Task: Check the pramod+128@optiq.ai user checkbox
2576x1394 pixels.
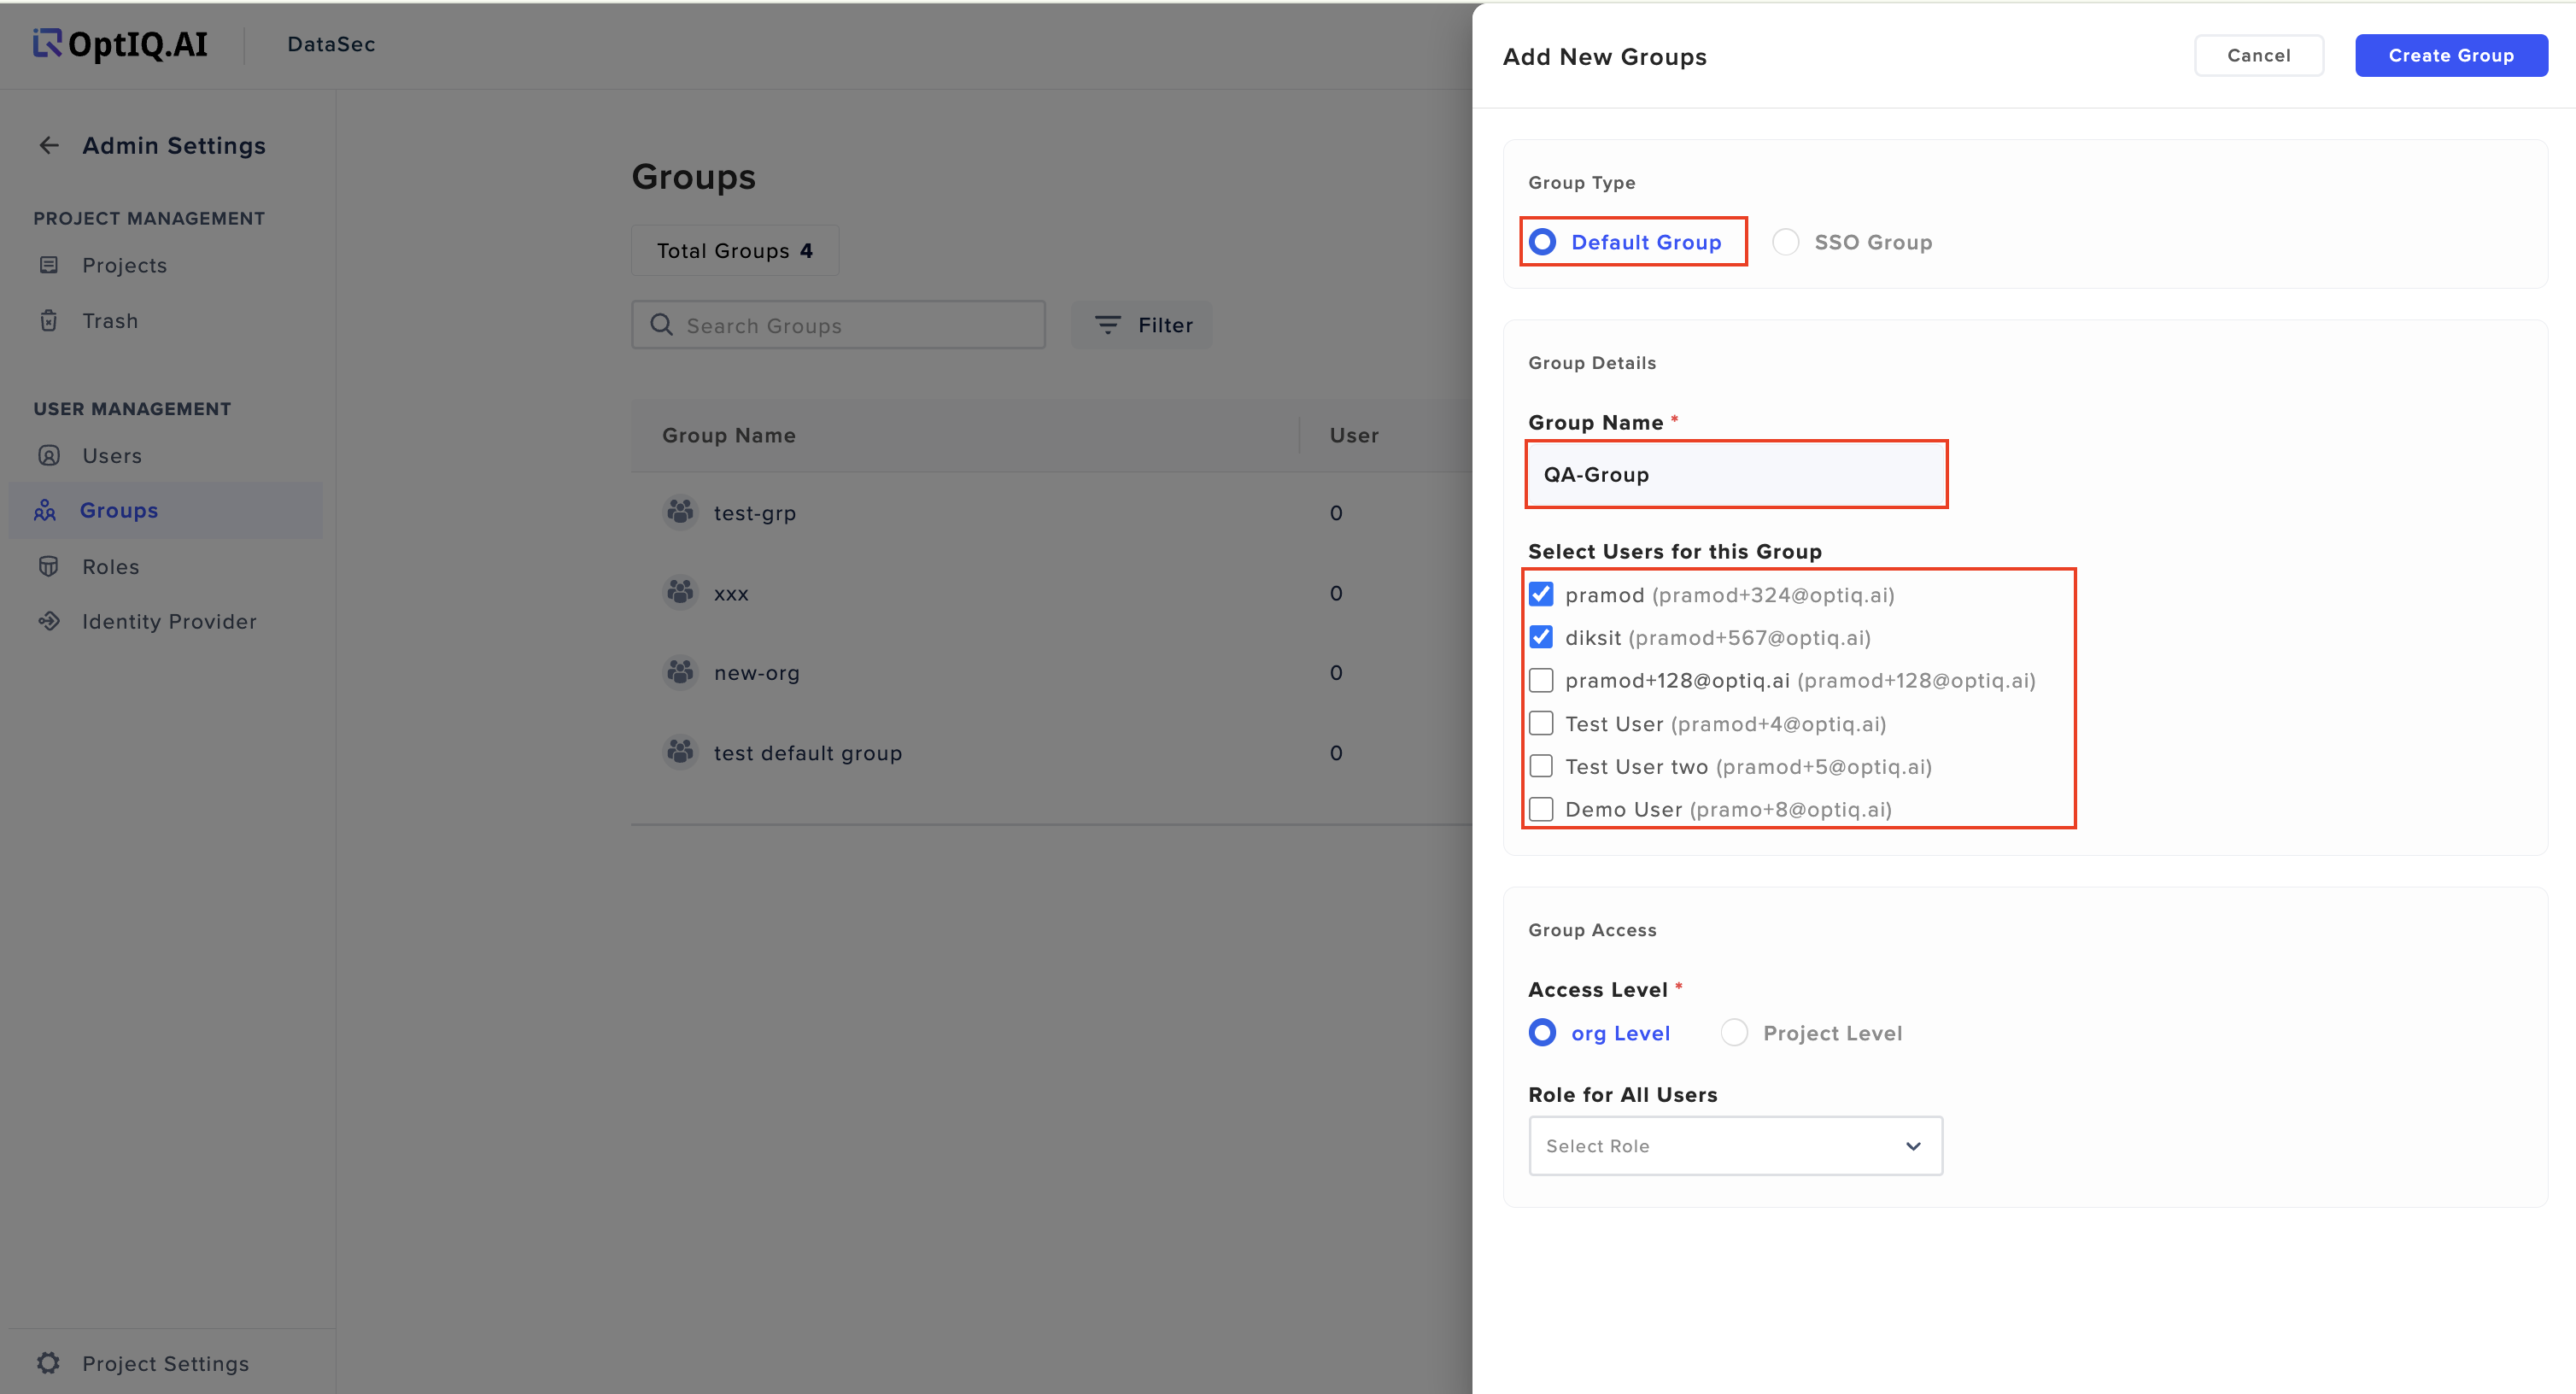Action: coord(1542,681)
